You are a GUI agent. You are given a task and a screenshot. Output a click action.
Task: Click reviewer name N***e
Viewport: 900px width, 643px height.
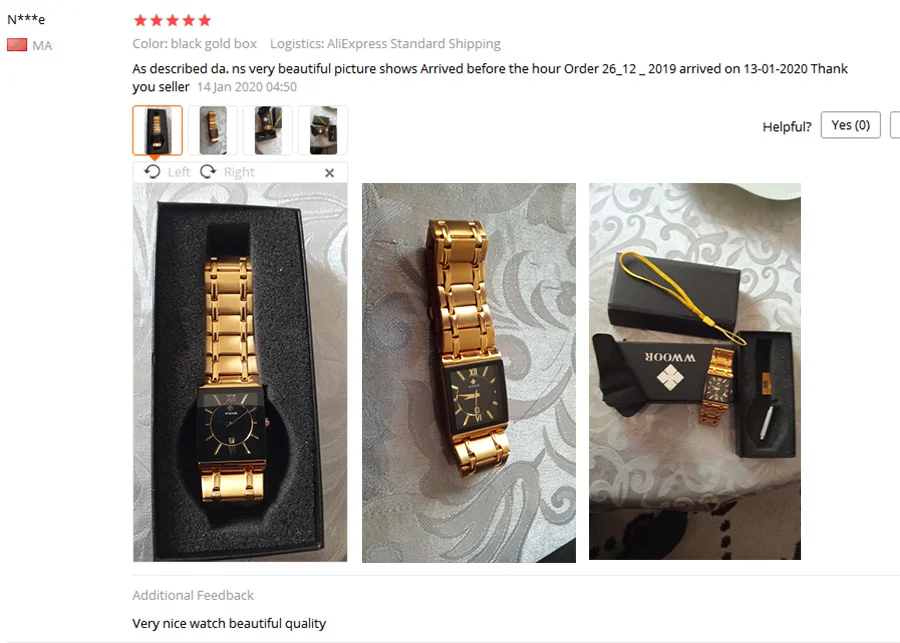click(x=26, y=19)
